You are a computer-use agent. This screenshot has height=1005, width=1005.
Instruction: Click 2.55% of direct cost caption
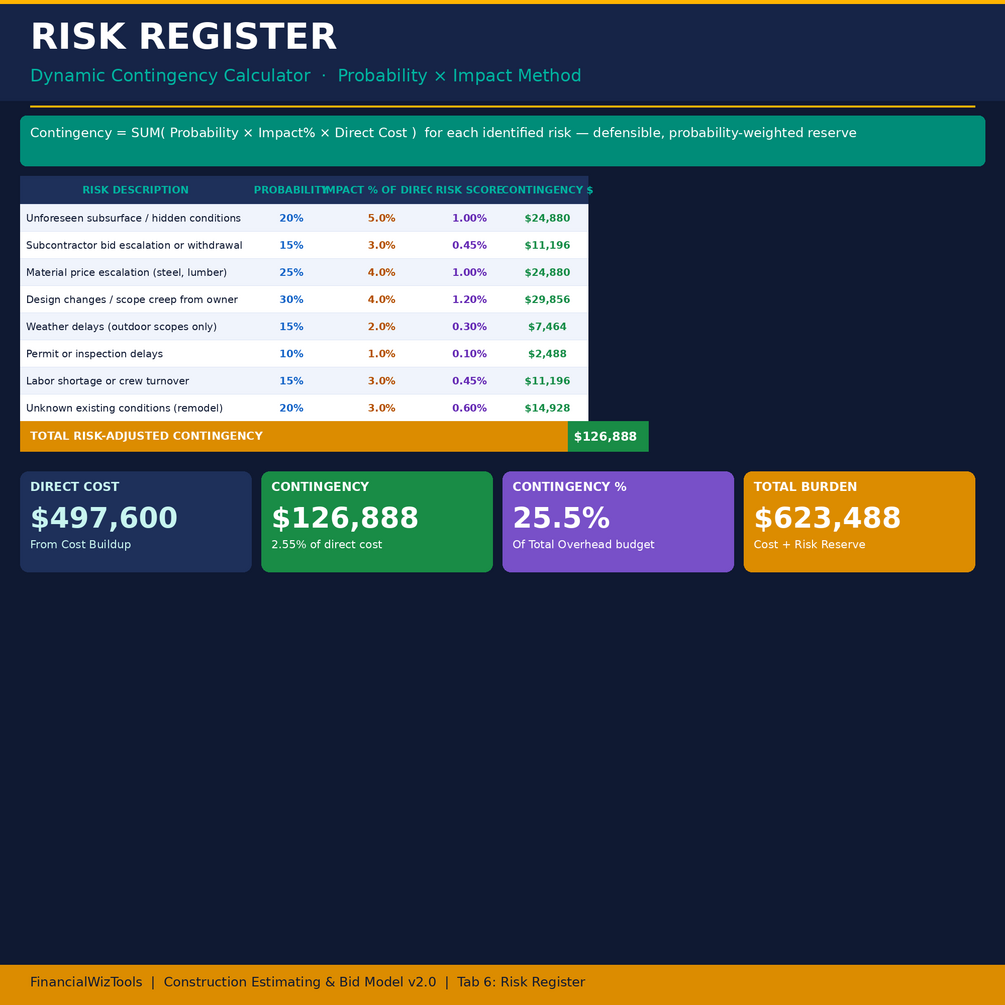[x=327, y=544]
